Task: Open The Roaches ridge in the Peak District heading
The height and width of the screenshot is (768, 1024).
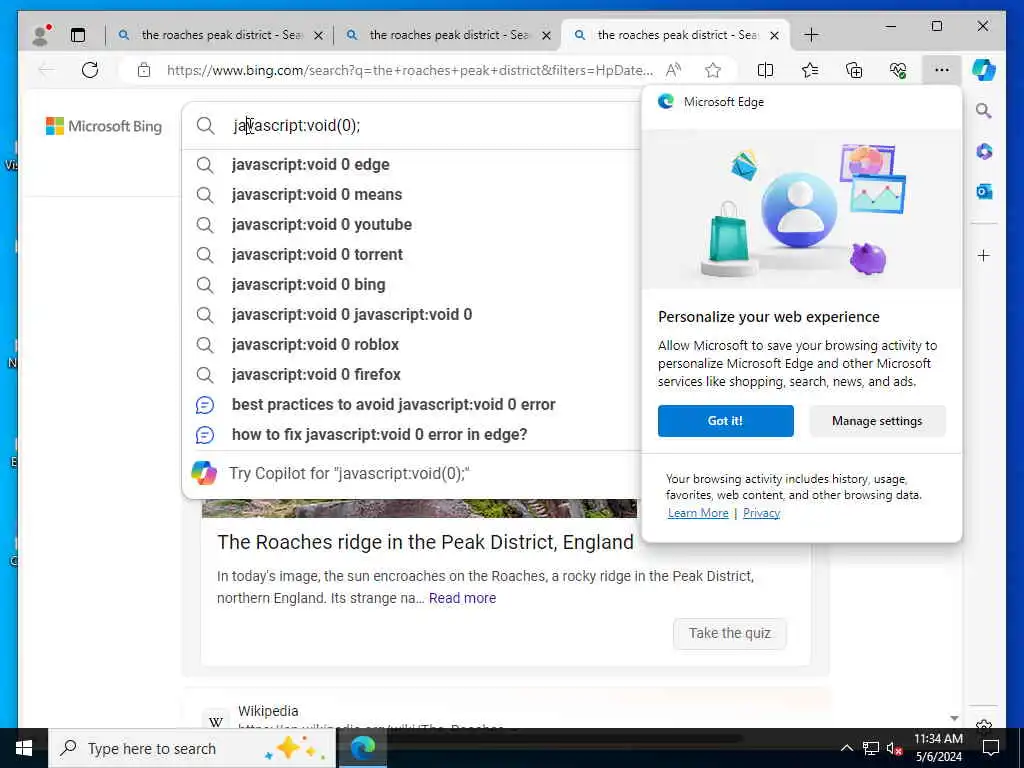Action: pyautogui.click(x=425, y=542)
